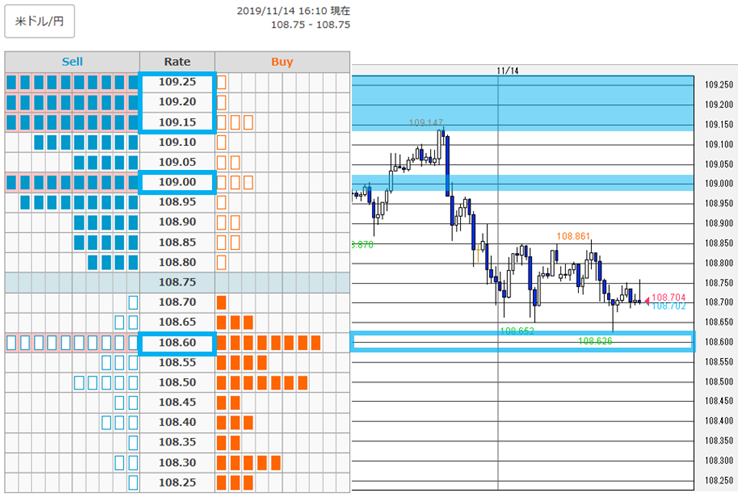Select the Rate column header
The width and height of the screenshot is (740, 499).
point(177,62)
